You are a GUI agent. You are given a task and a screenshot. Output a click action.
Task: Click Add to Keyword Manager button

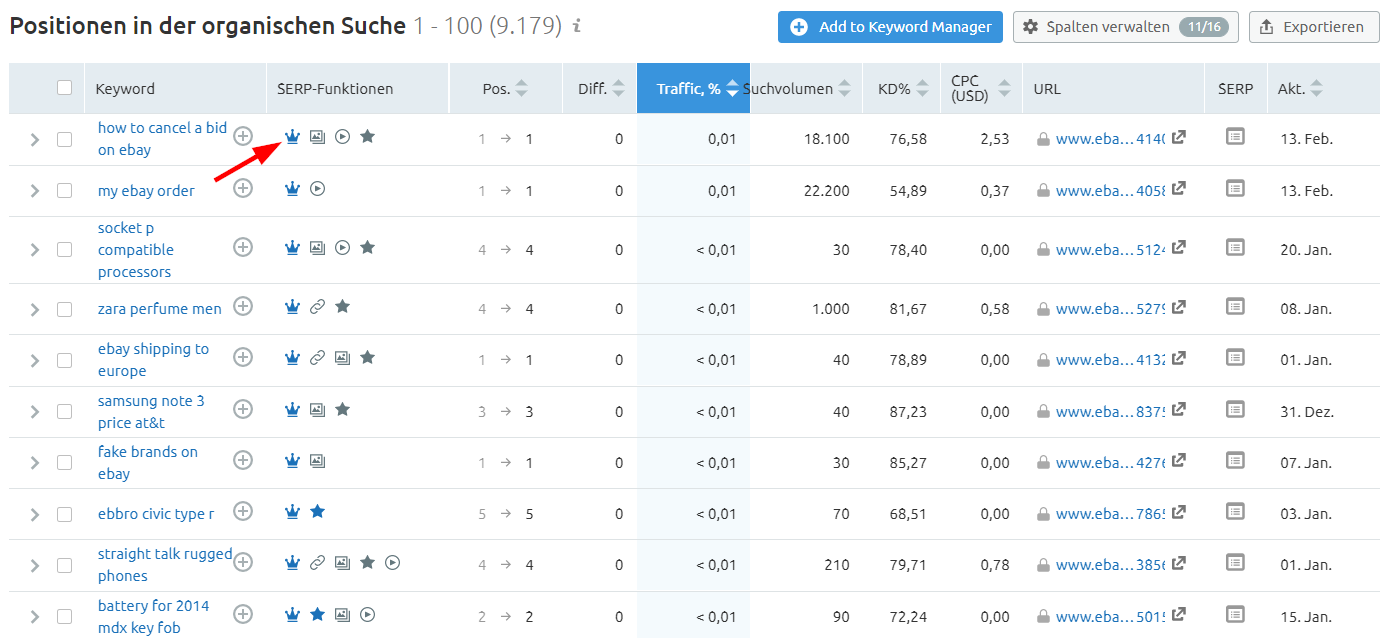point(890,27)
